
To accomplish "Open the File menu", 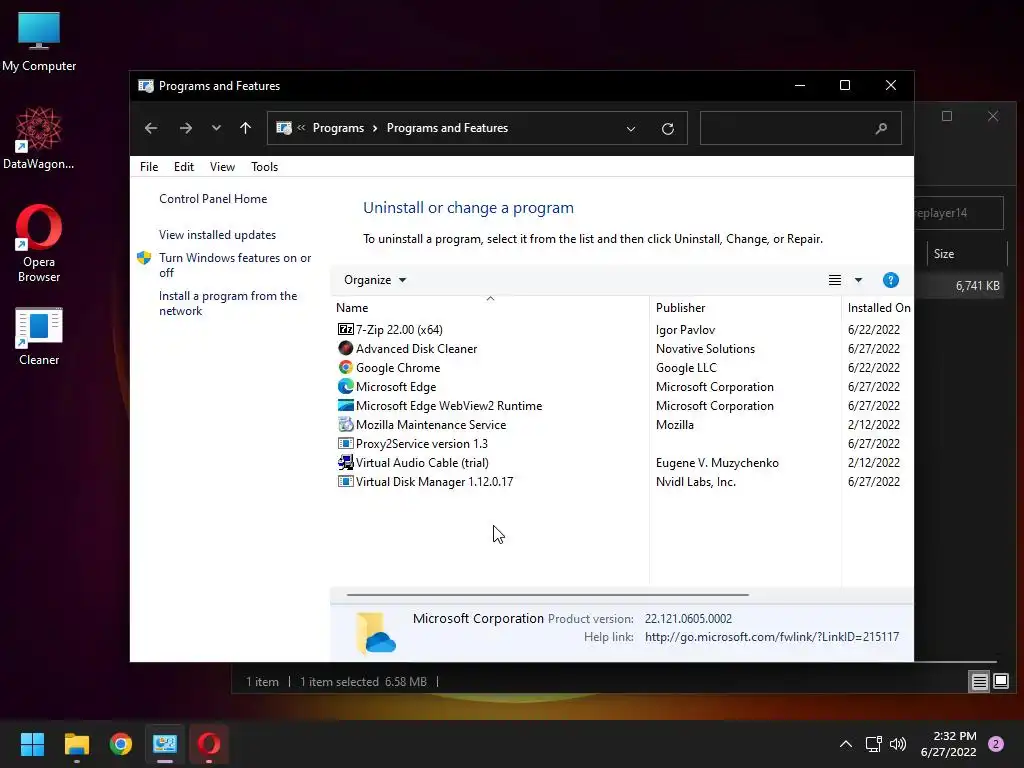I will (x=149, y=167).
